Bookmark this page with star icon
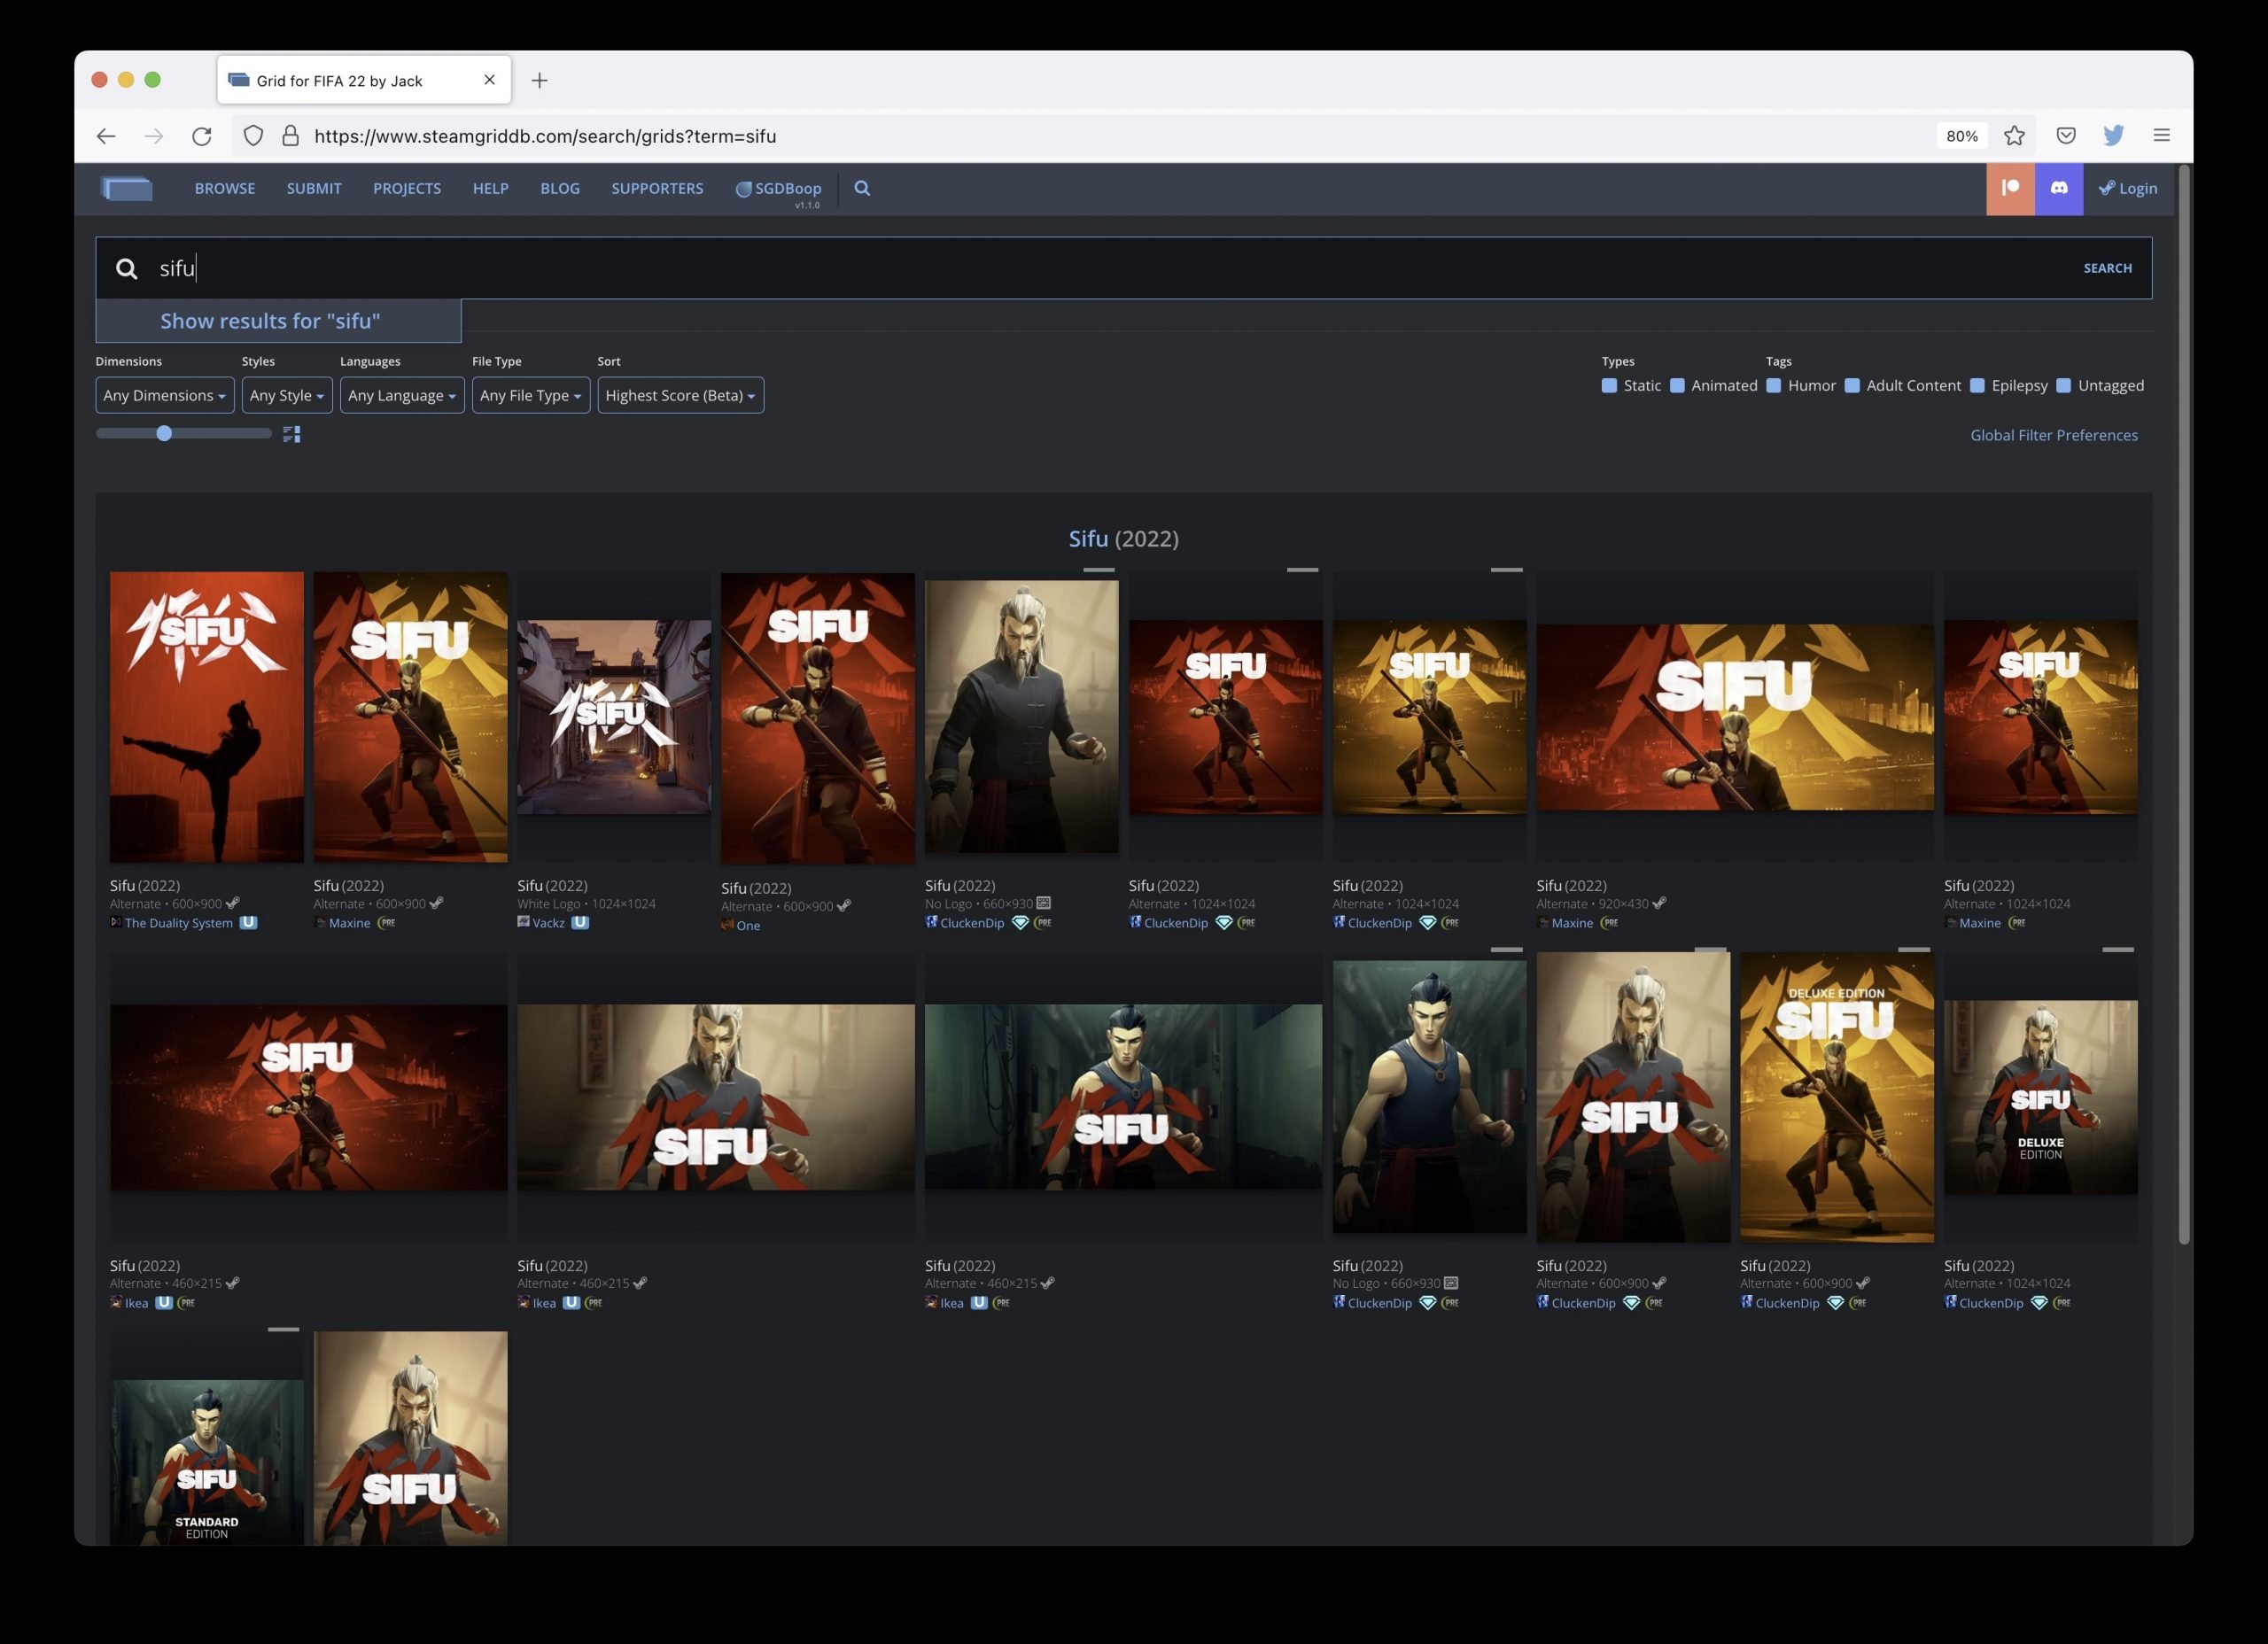 [x=2014, y=136]
